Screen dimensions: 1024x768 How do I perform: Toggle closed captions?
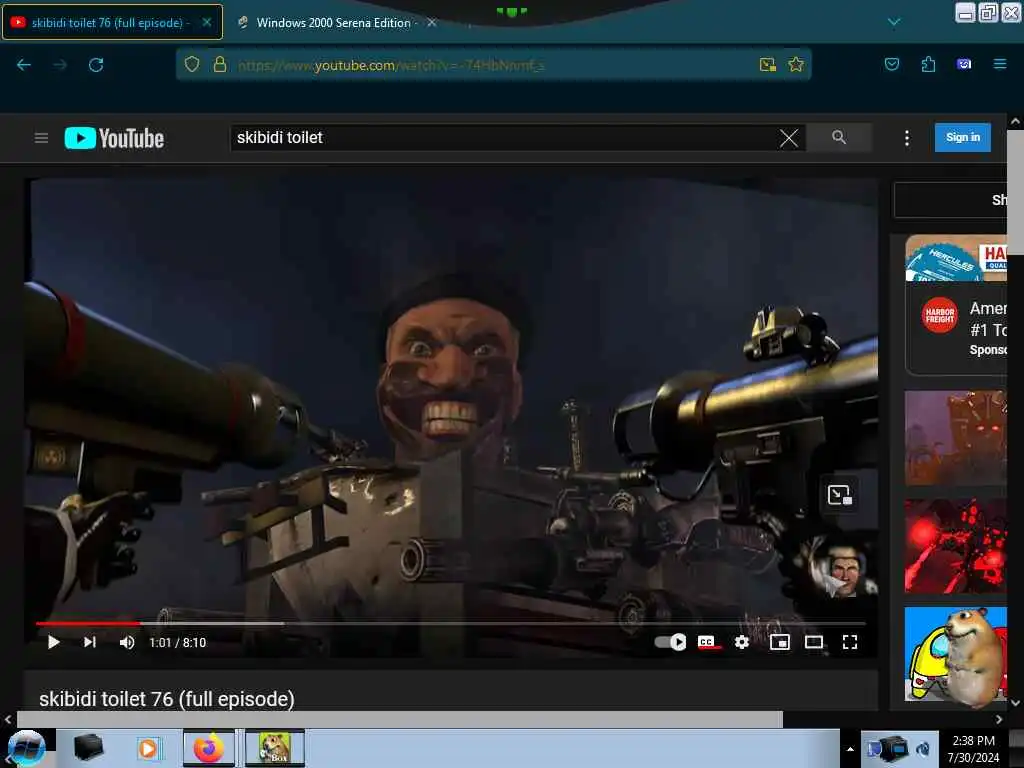coord(706,642)
